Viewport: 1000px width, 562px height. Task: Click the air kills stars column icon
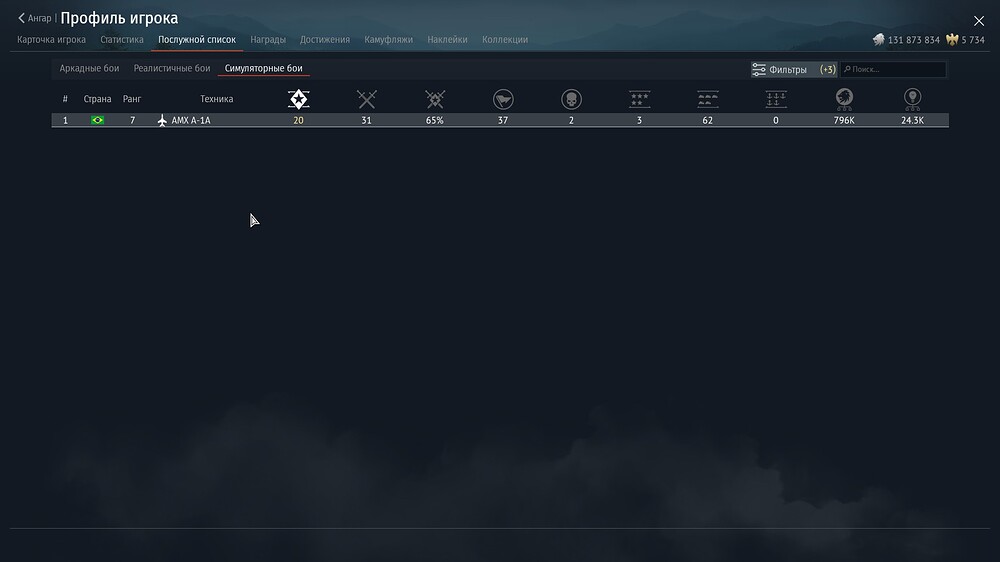tap(640, 99)
